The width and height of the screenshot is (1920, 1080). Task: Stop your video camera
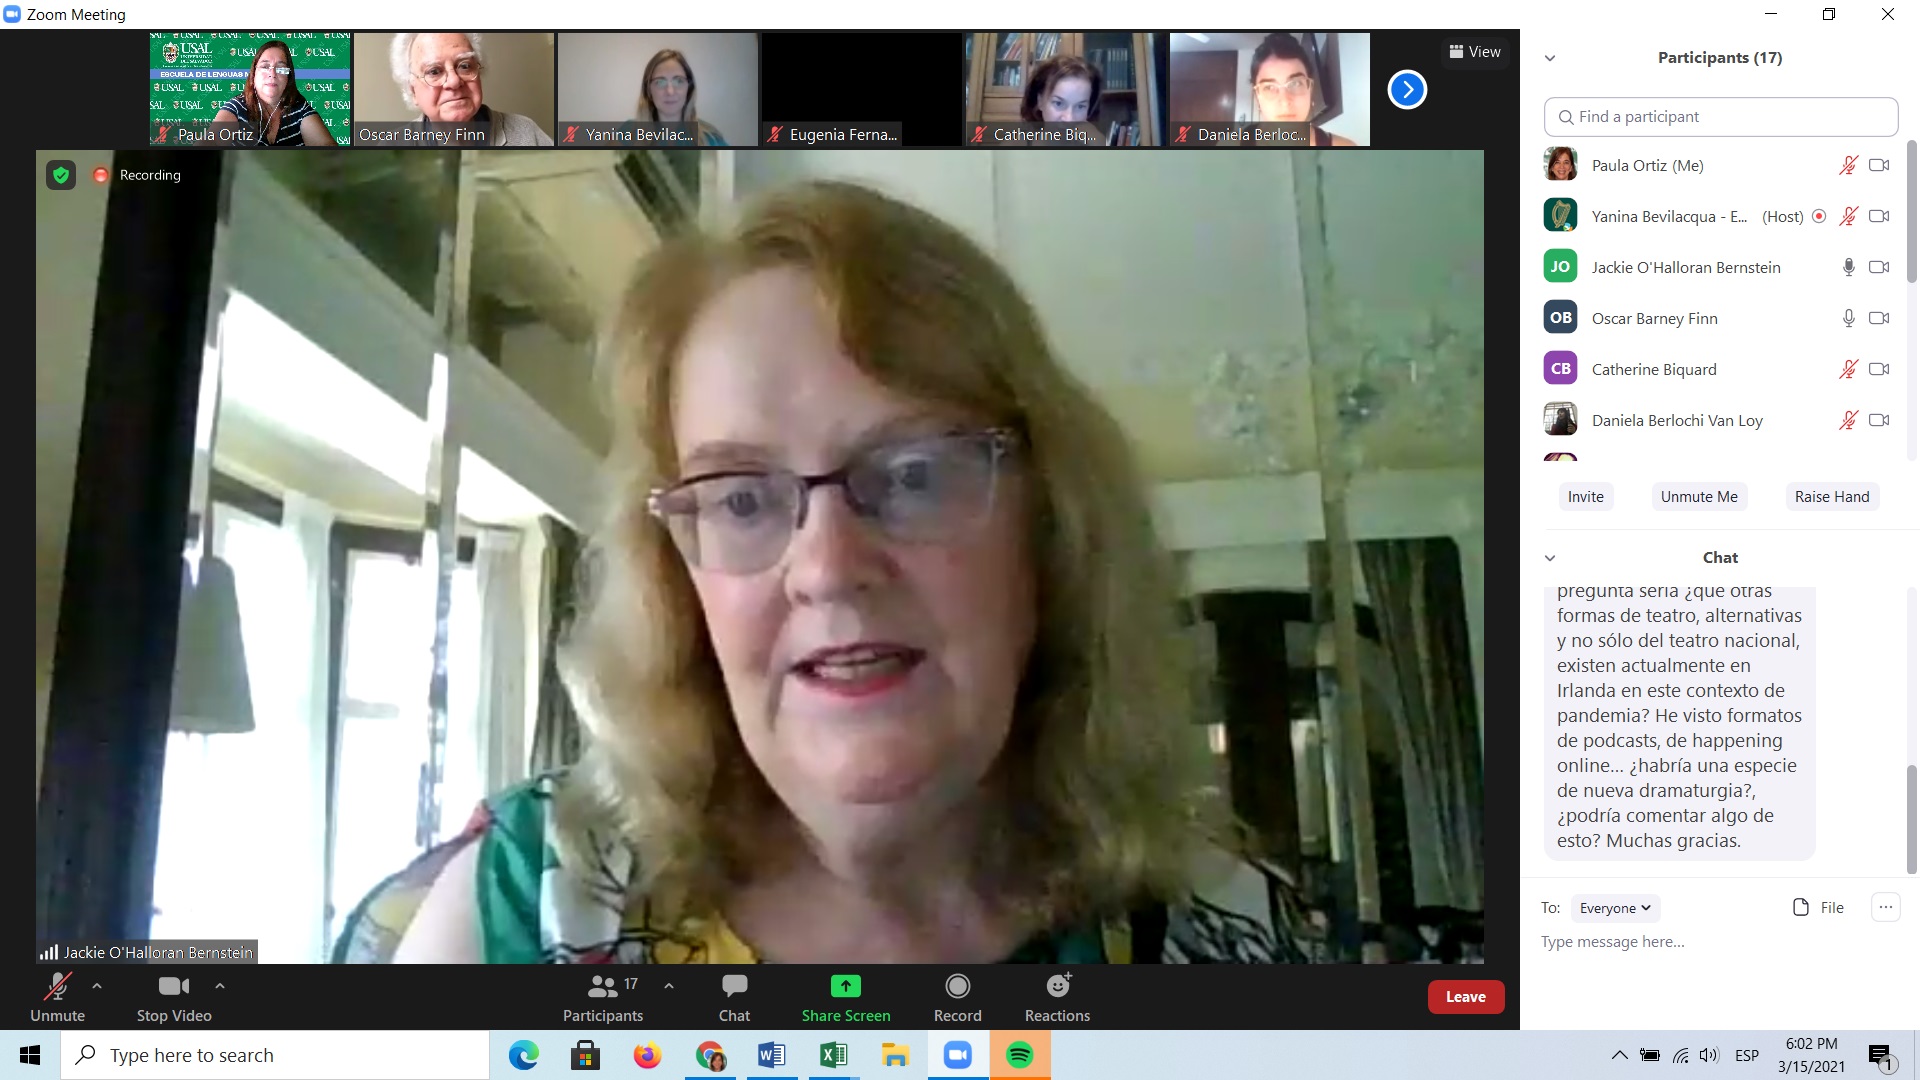[174, 997]
